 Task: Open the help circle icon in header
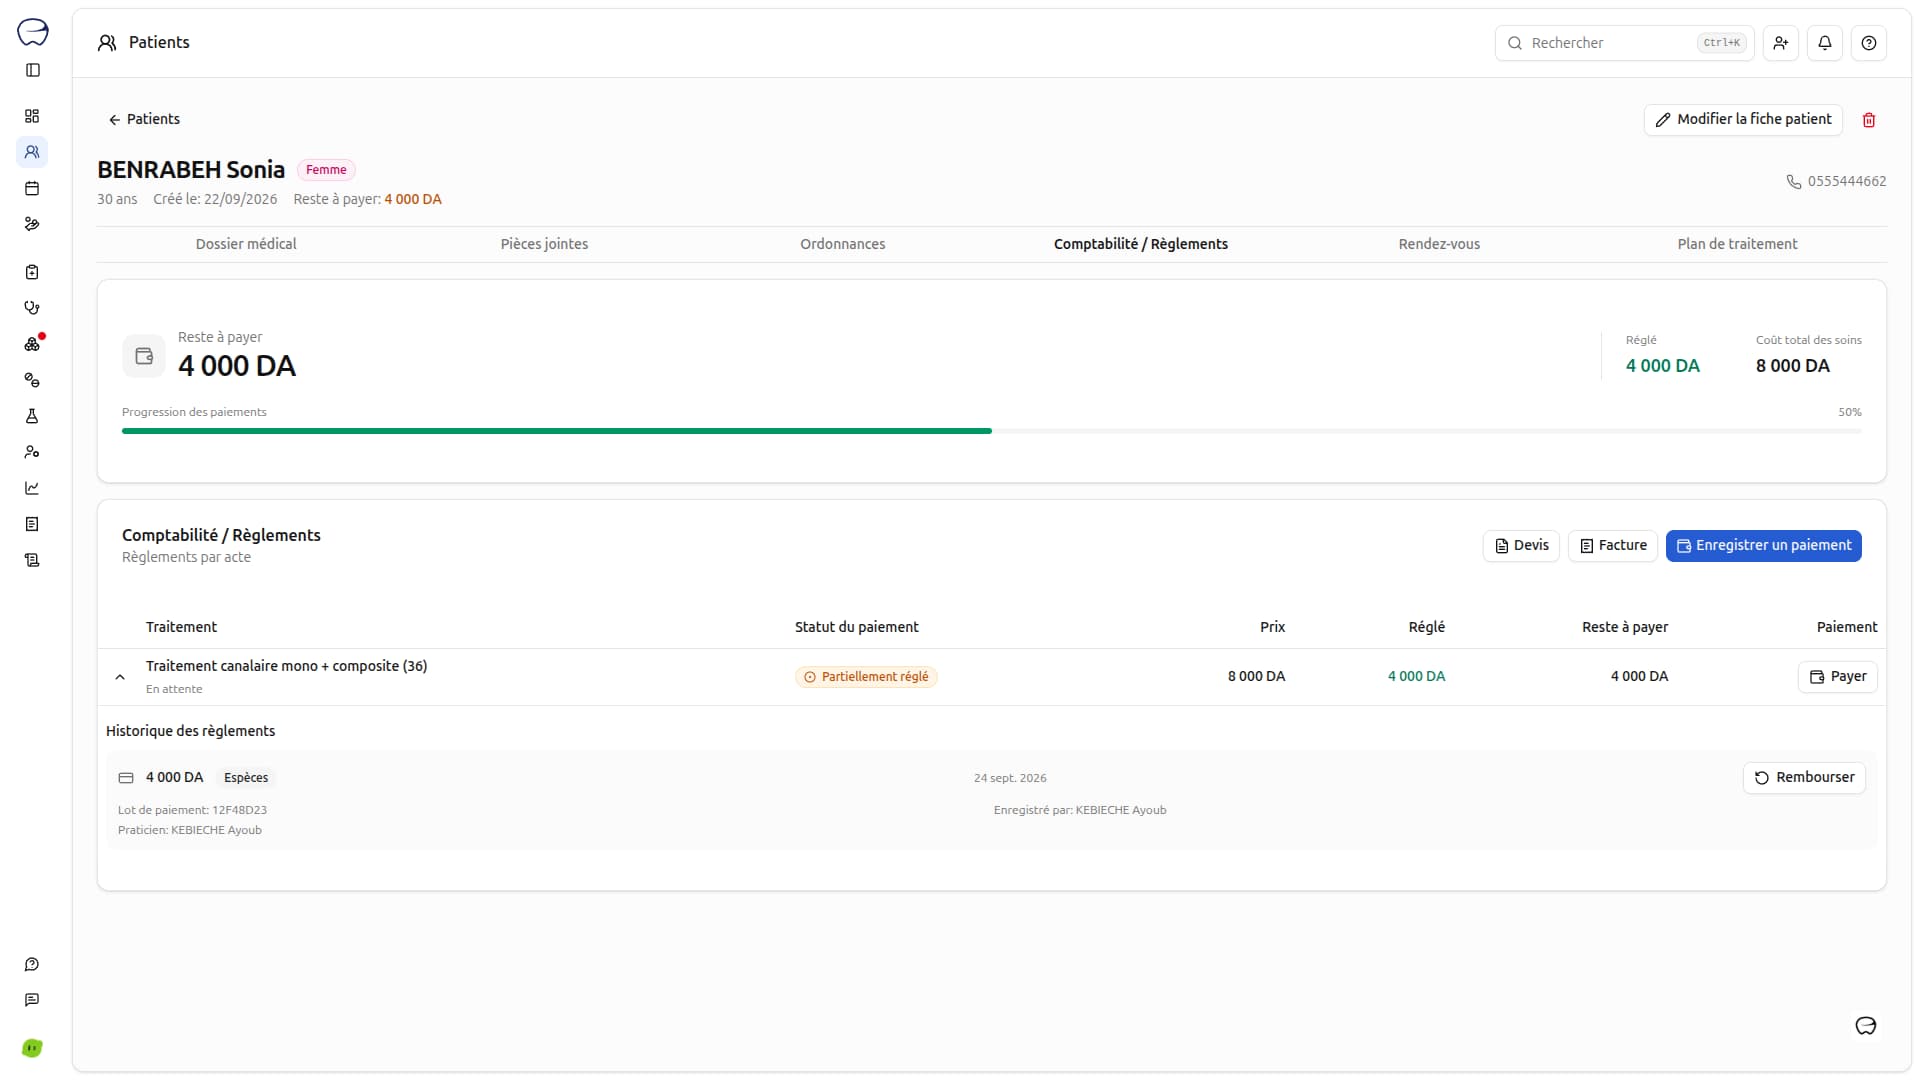1869,43
